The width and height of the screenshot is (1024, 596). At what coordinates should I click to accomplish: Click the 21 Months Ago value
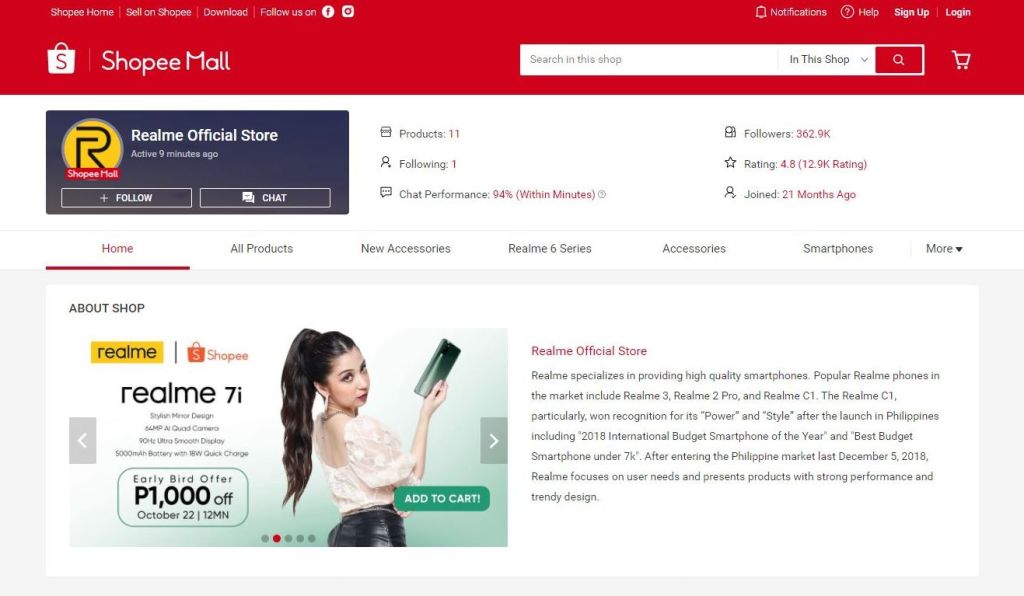point(818,195)
